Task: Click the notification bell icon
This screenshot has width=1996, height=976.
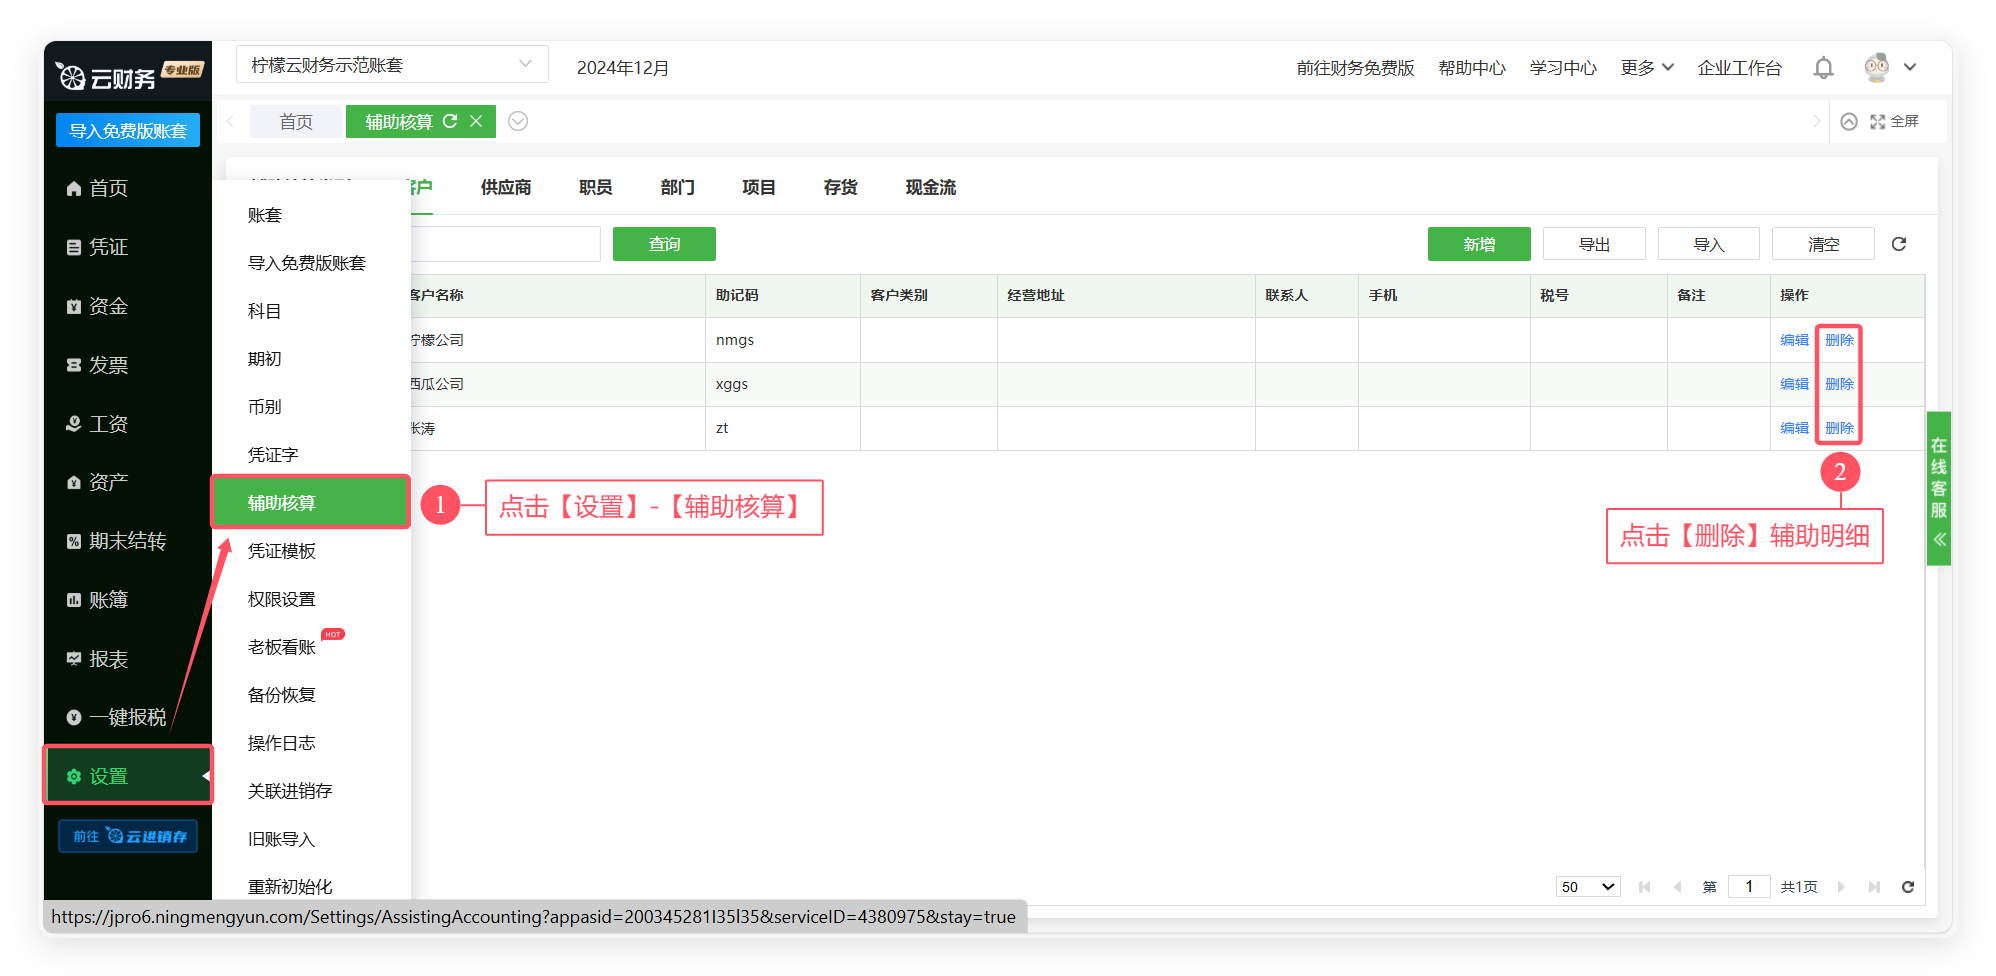Action: point(1823,68)
